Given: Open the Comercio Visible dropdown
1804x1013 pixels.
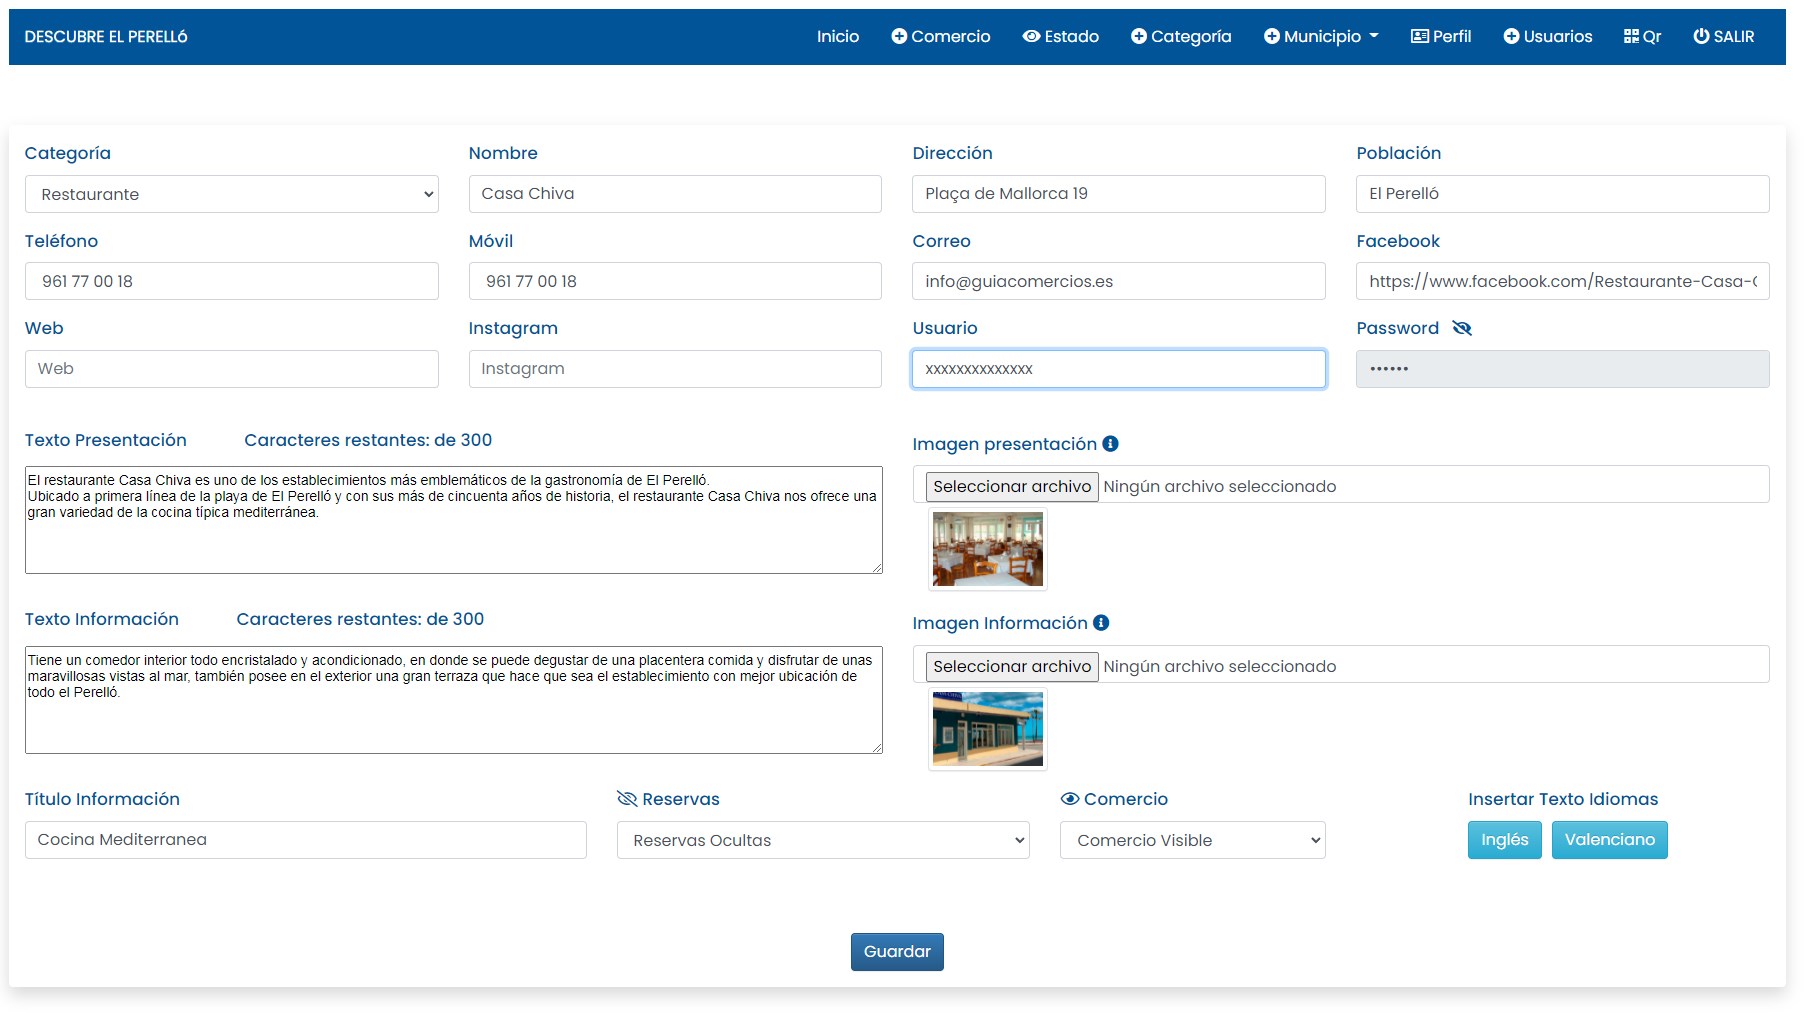Looking at the screenshot, I should click(x=1192, y=840).
